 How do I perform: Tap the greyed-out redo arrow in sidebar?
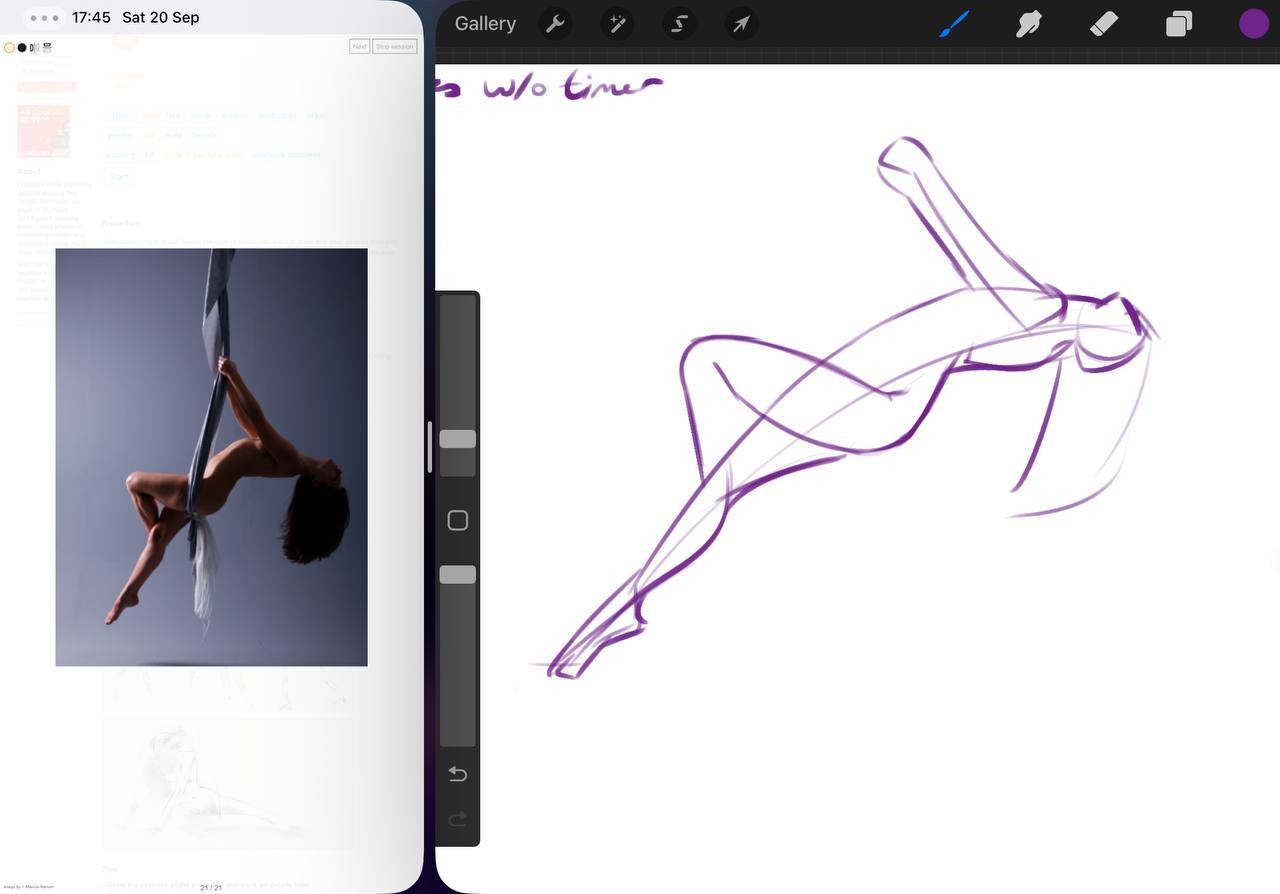coord(457,820)
